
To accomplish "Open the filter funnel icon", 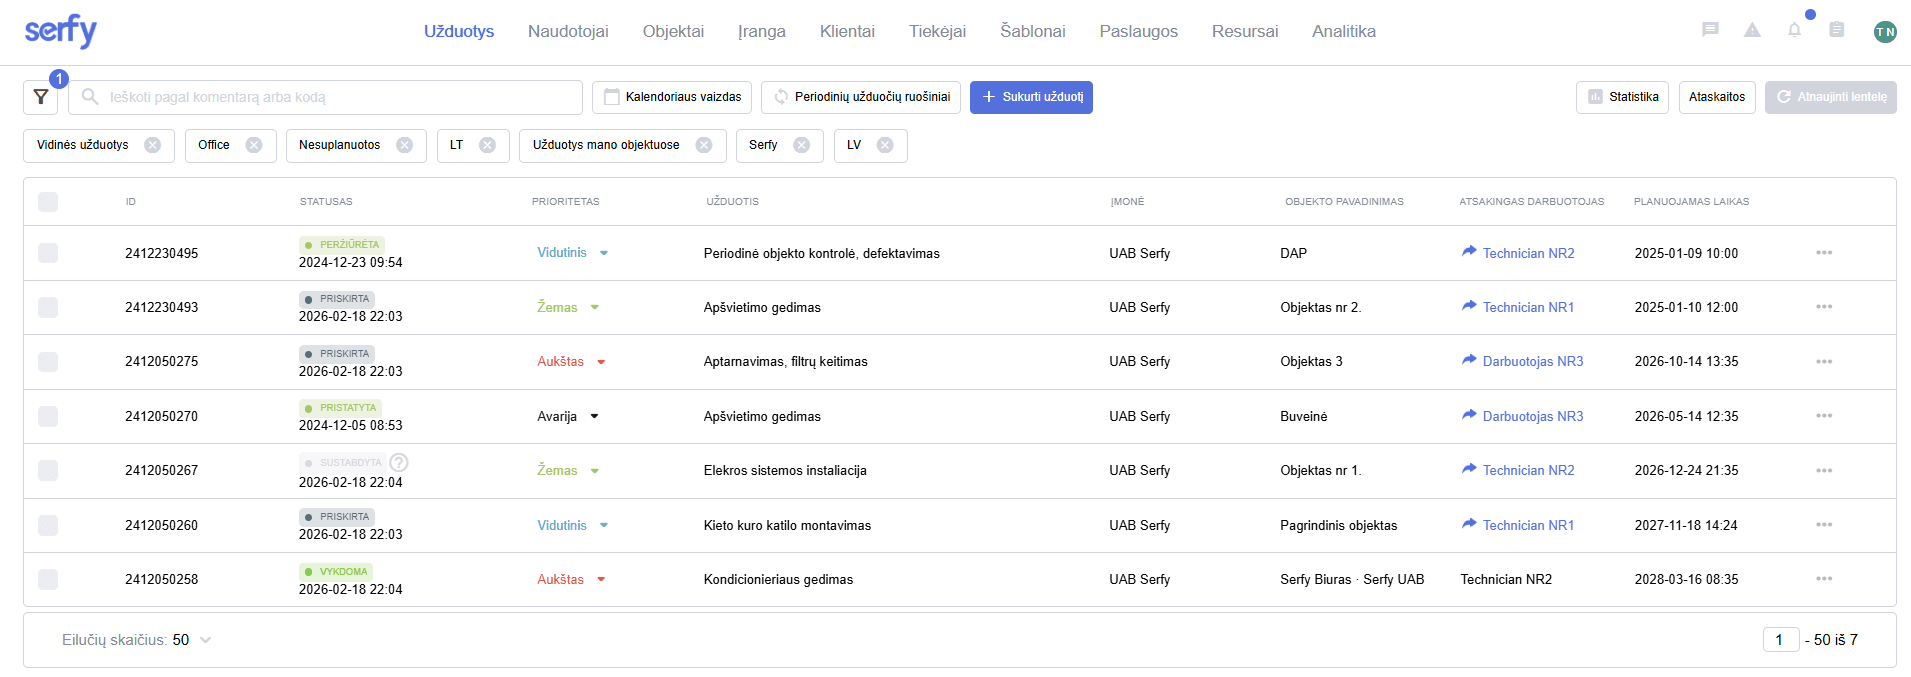I will click(x=41, y=97).
